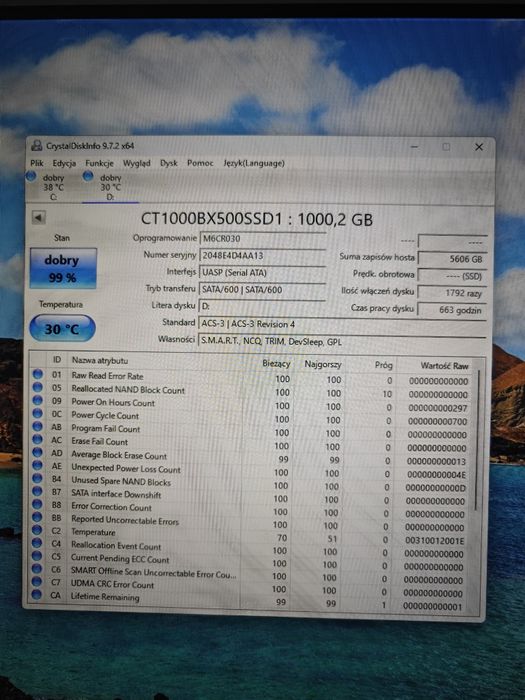Screen dimensions: 525x700
Task: Click the Tryb transferu field SATA/600
Action: pos(262,289)
